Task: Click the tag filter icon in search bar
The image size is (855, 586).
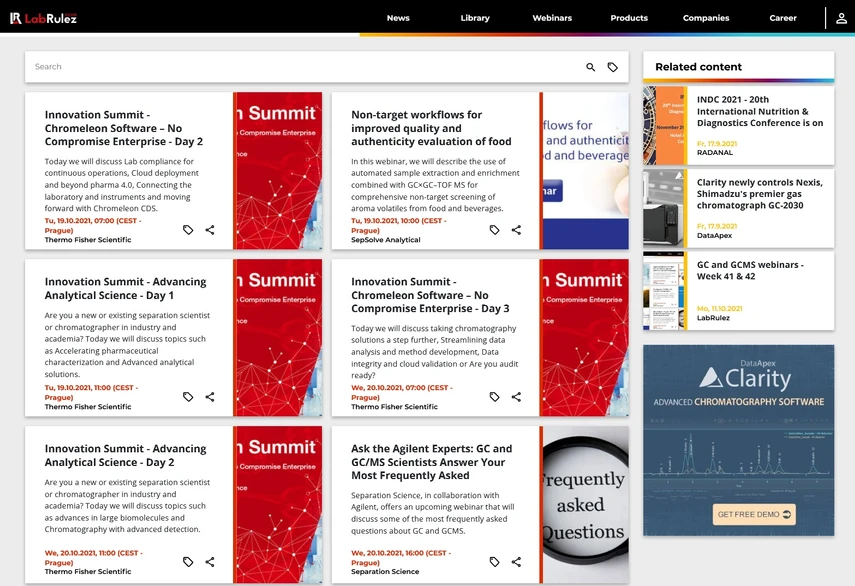Action: (612, 67)
